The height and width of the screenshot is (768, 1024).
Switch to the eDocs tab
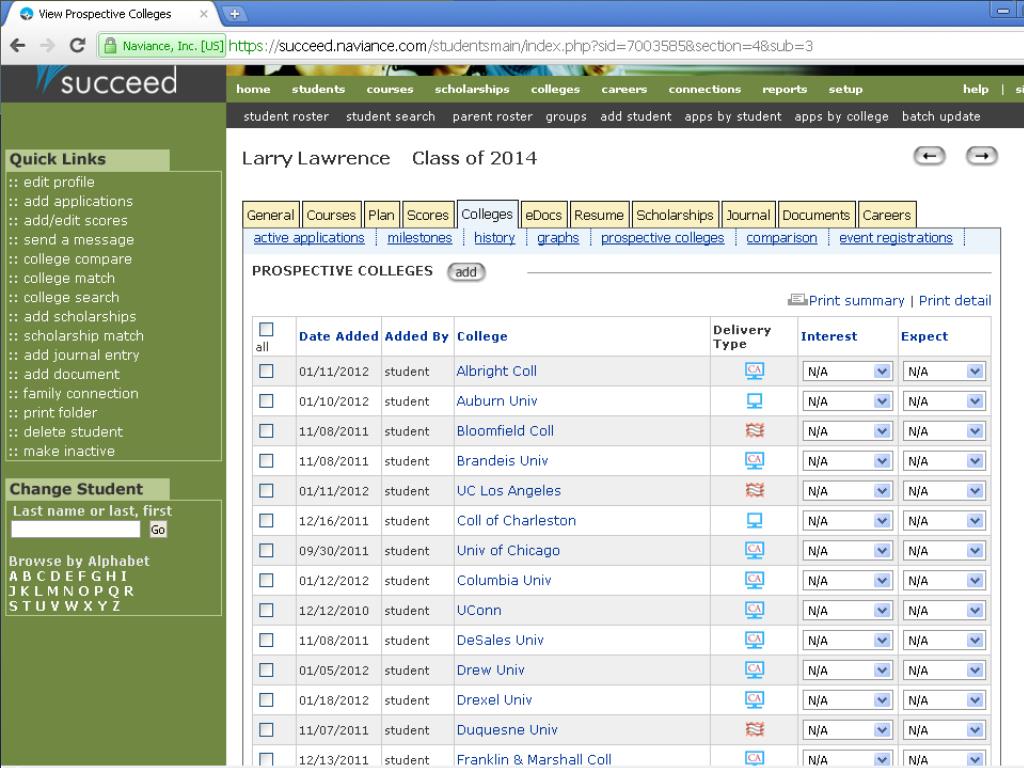click(543, 215)
